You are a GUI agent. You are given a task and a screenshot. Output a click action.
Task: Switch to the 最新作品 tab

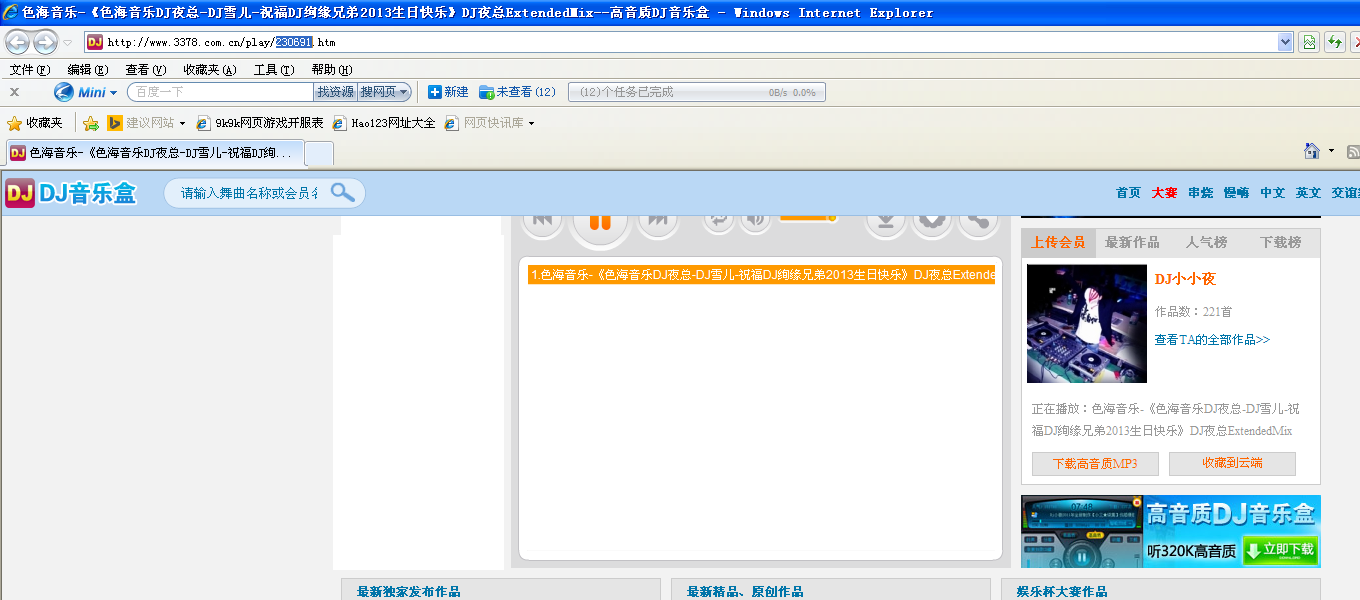pyautogui.click(x=1132, y=242)
